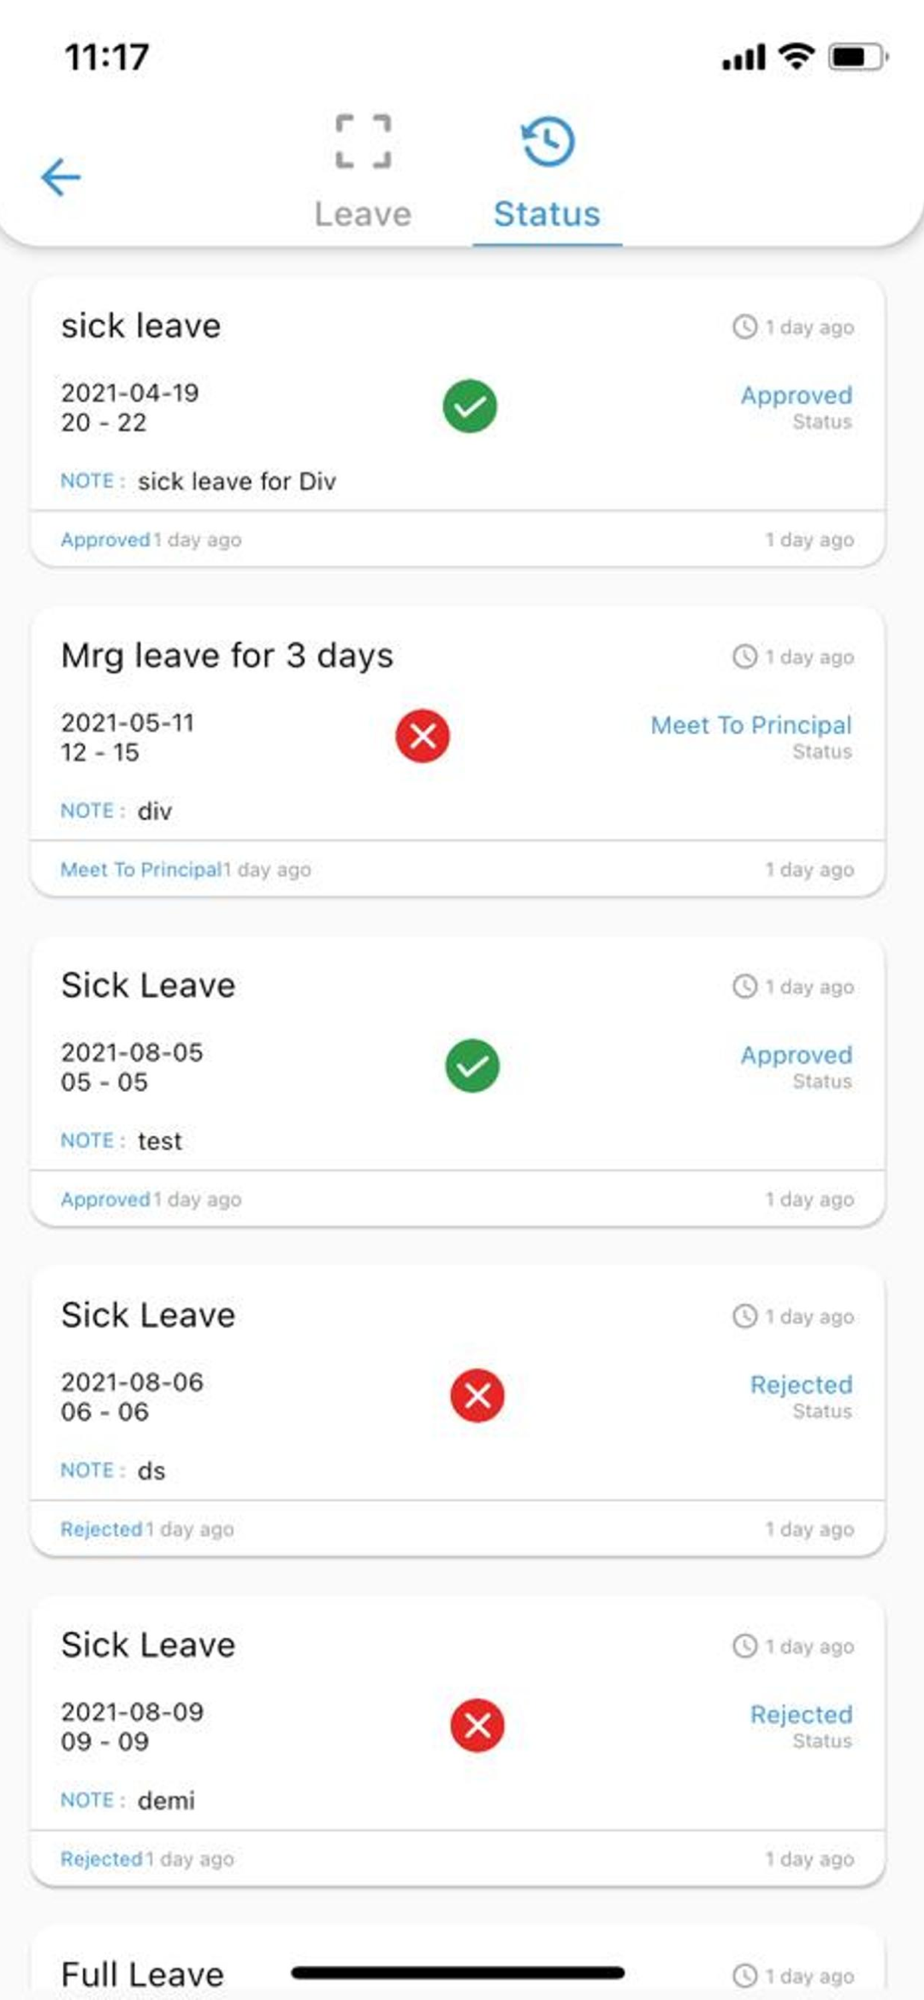Tap the blue back arrow
The height and width of the screenshot is (2000, 924).
click(60, 177)
